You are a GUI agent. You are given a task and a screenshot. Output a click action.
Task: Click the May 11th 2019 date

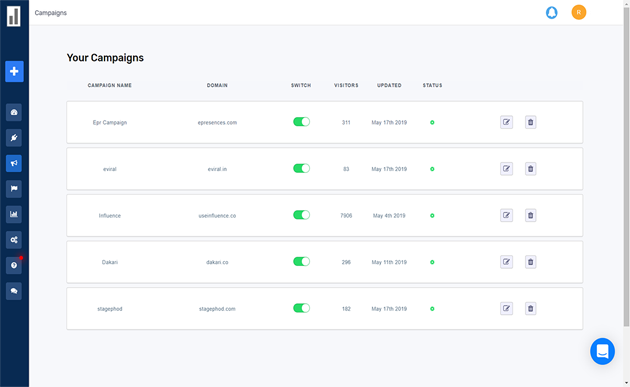pos(389,262)
